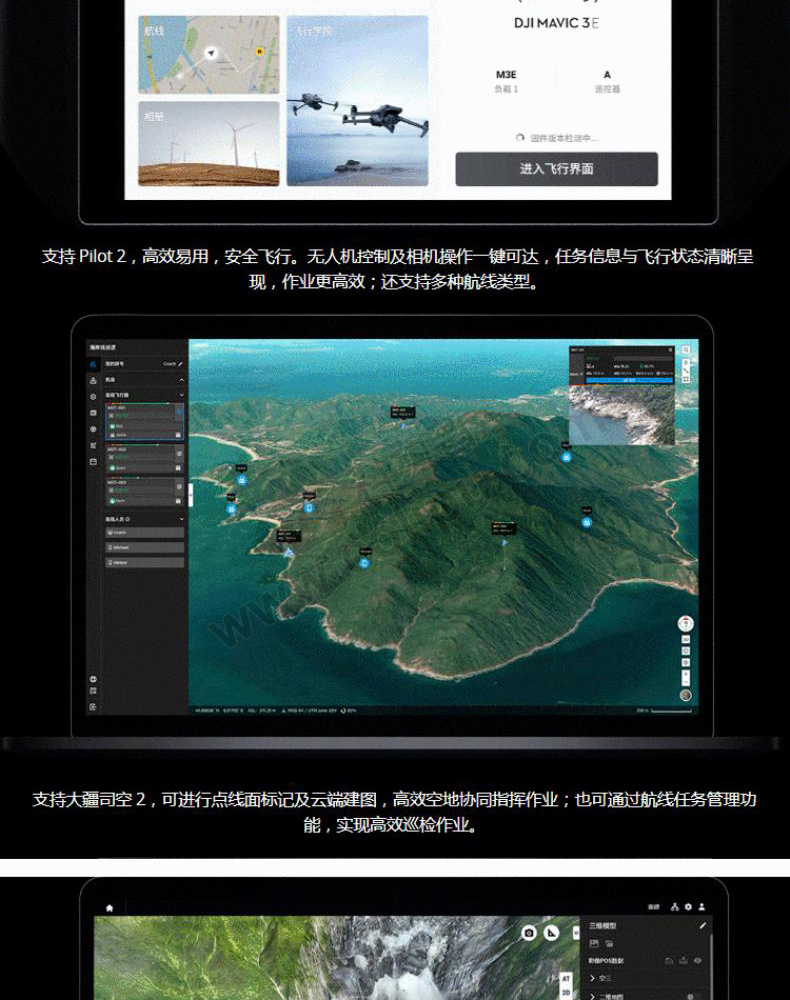Collapse the section with the upward chevron
This screenshot has height=1000, width=790.
click(x=181, y=380)
